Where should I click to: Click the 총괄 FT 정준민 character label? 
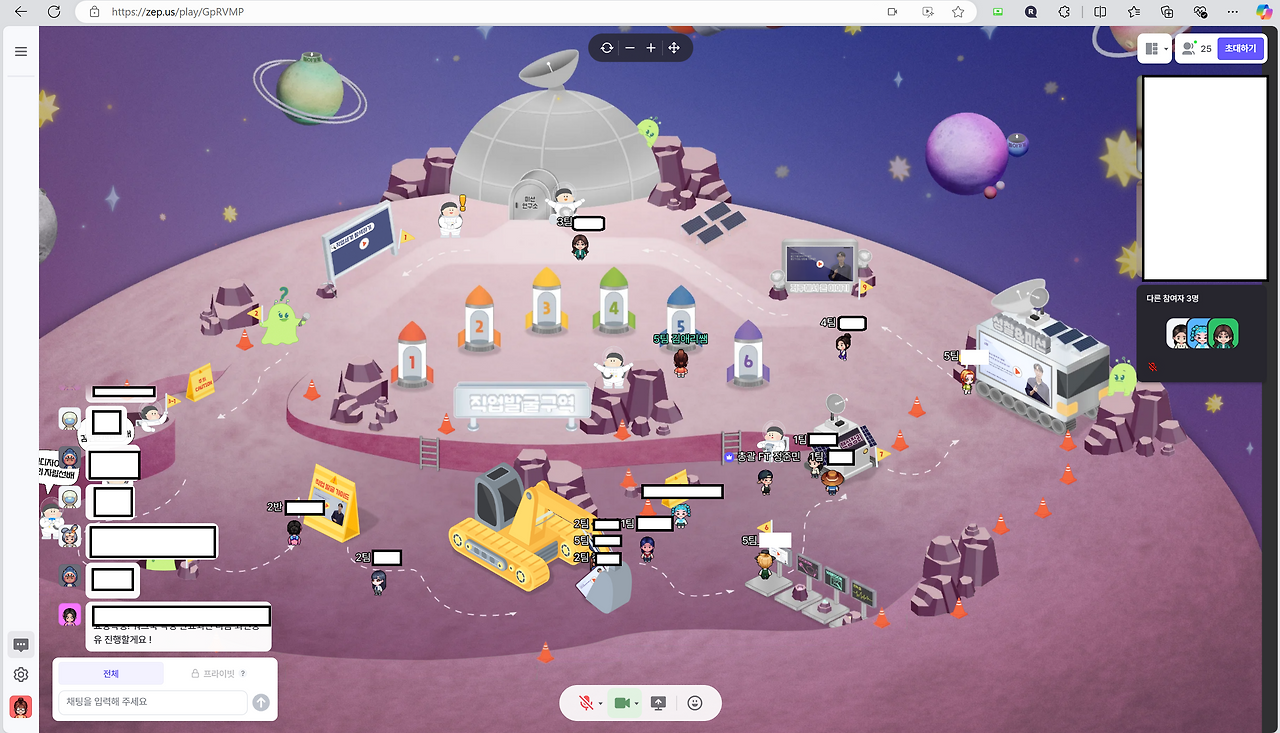point(768,456)
